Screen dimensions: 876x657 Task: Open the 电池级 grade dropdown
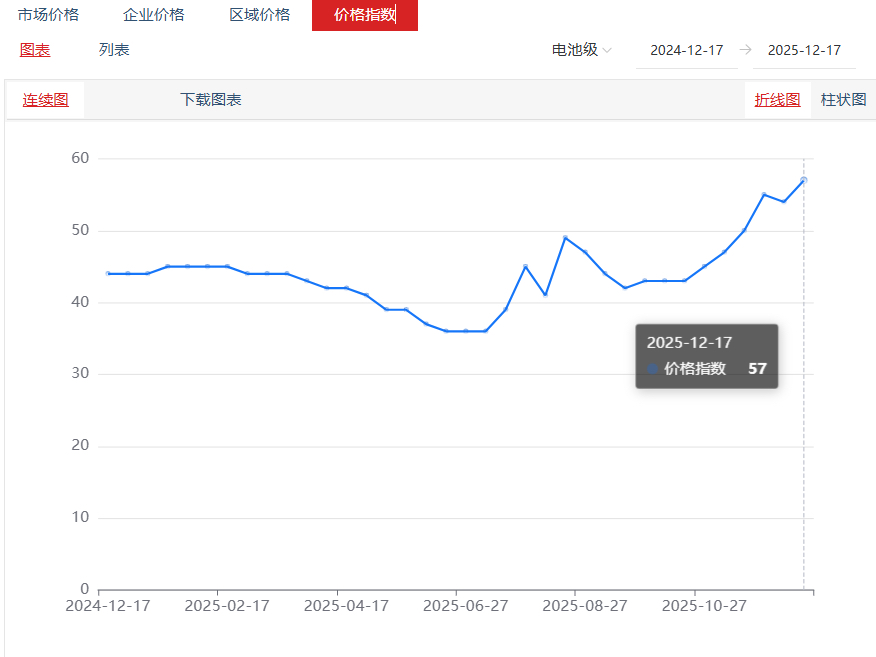pyautogui.click(x=582, y=50)
